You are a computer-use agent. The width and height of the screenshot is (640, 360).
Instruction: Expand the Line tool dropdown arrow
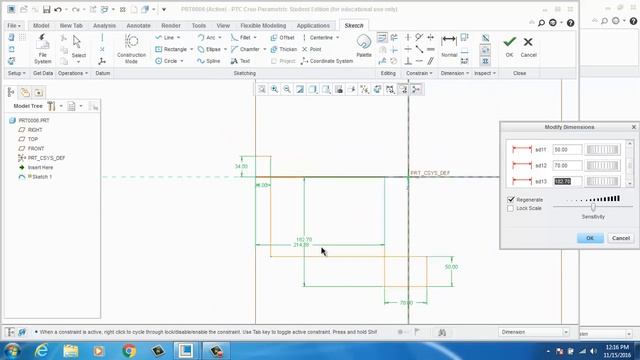click(178, 38)
